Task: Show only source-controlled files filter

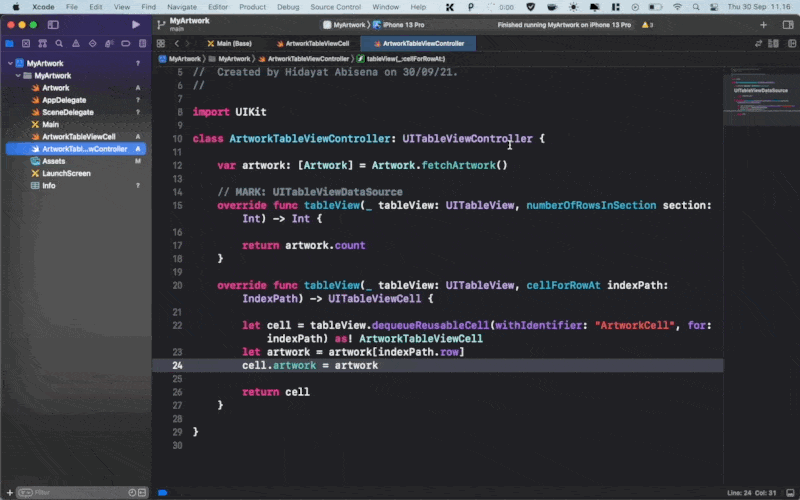Action: (142, 492)
